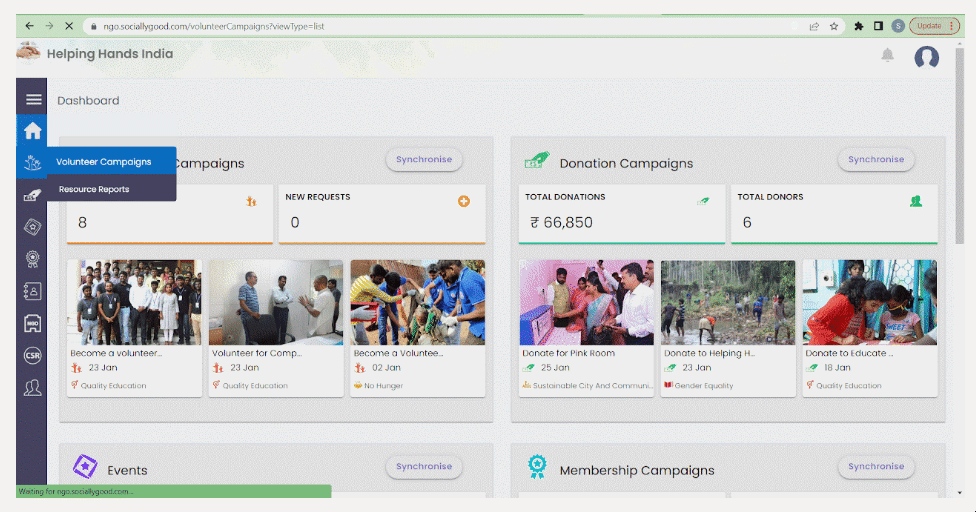
Task: Open the notifications bell
Action: [888, 55]
